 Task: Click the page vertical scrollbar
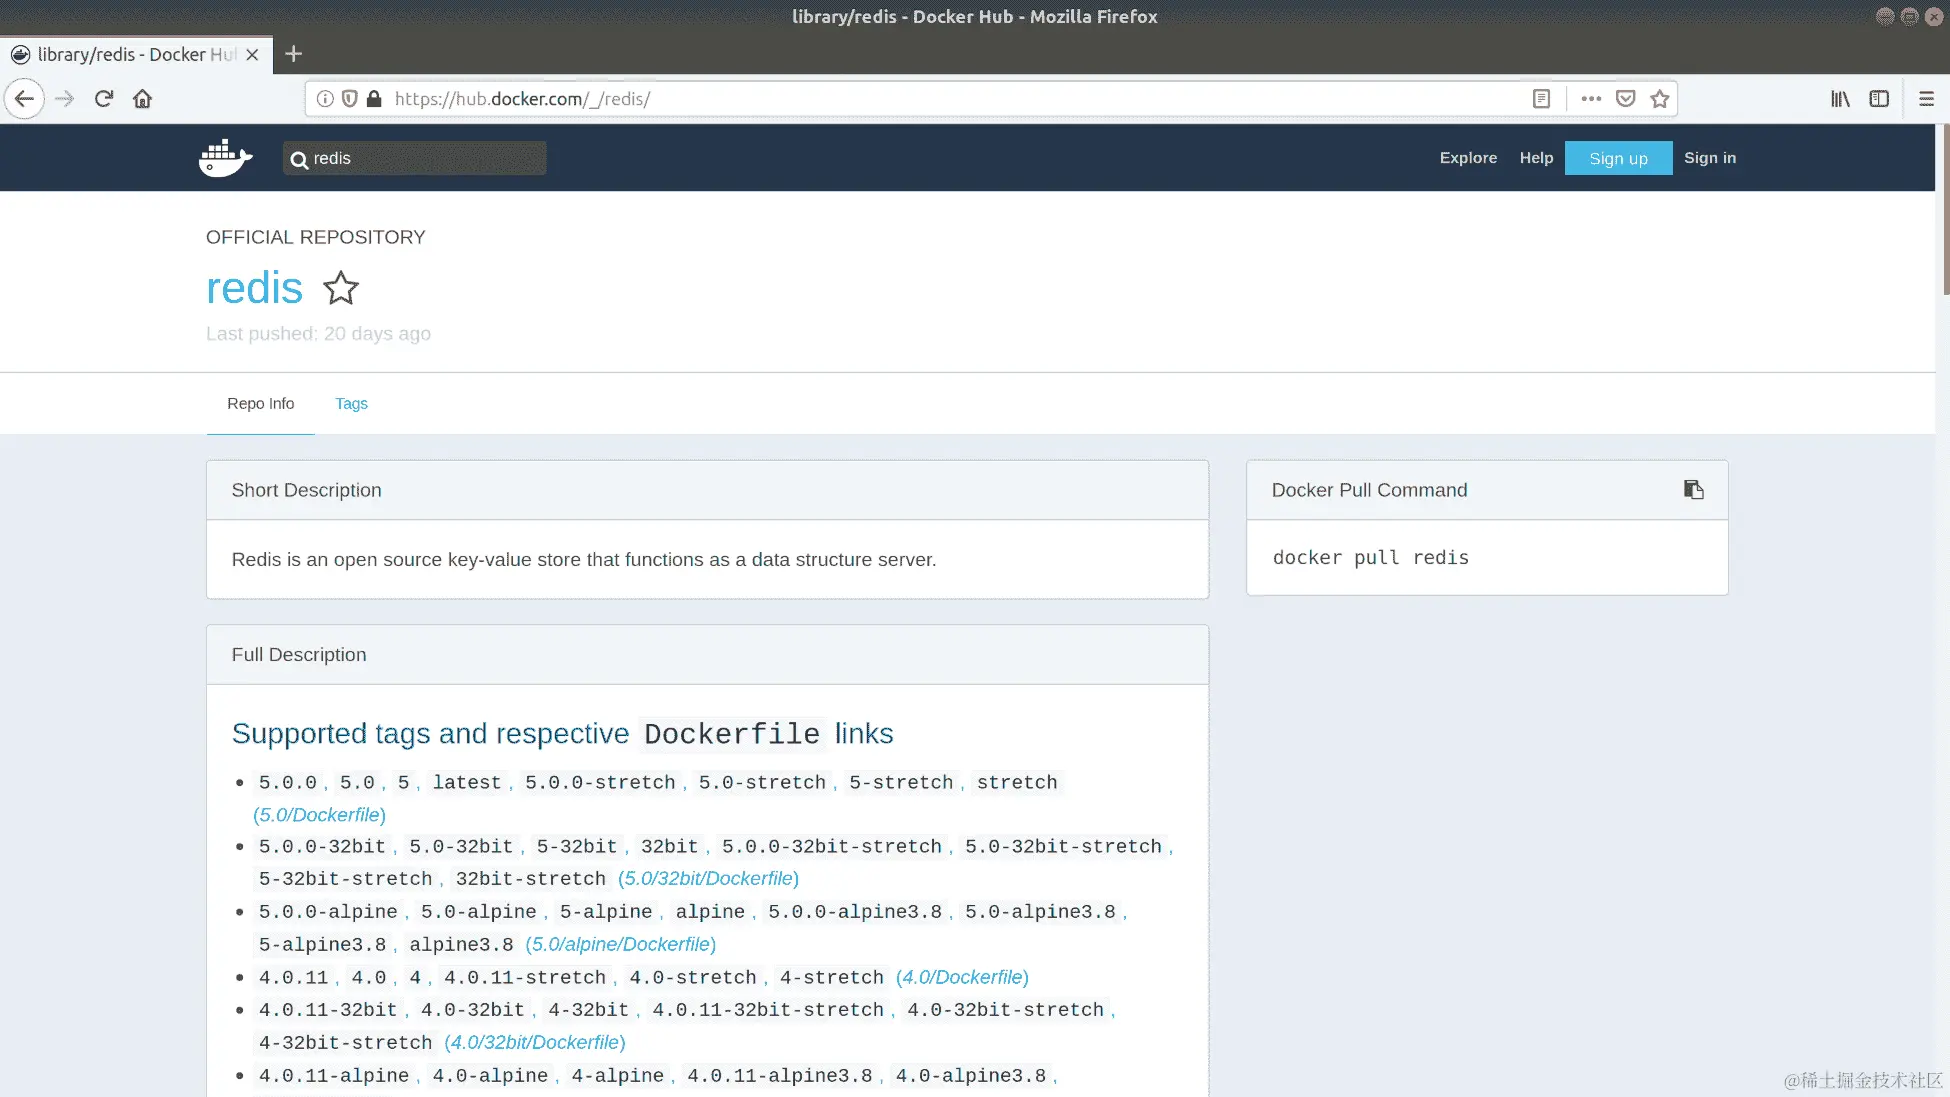click(1945, 210)
